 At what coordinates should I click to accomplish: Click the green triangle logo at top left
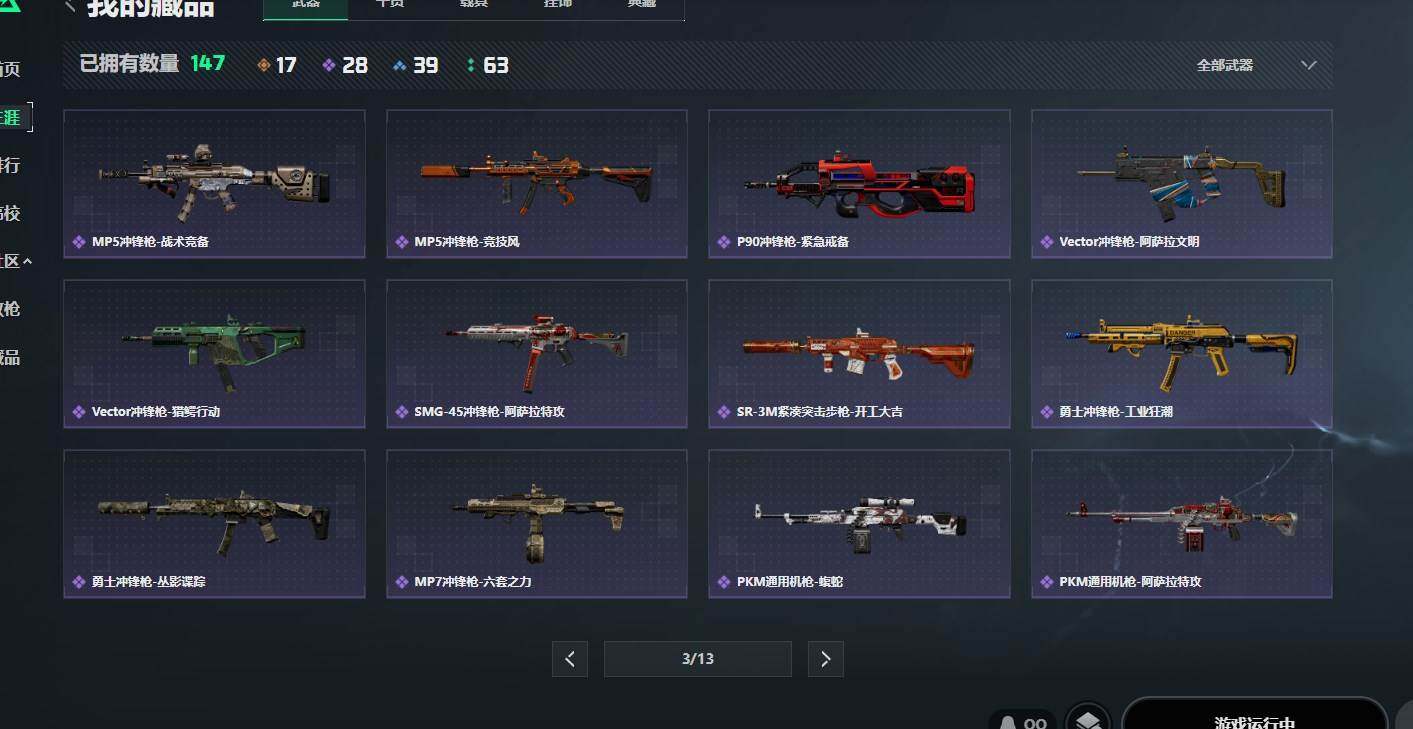9,6
